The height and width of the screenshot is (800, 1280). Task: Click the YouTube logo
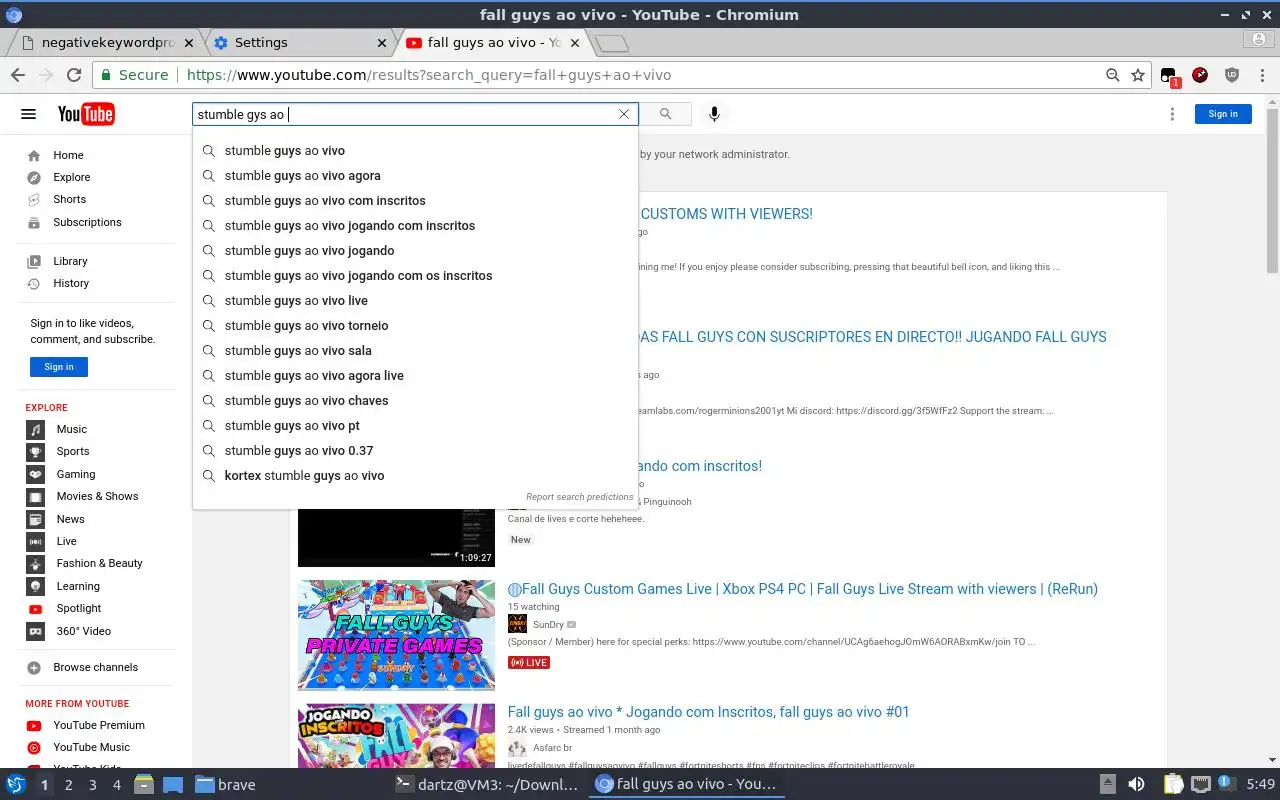tap(86, 114)
